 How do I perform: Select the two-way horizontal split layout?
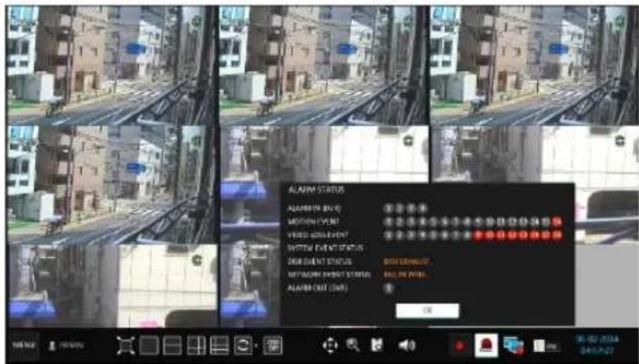point(172,346)
